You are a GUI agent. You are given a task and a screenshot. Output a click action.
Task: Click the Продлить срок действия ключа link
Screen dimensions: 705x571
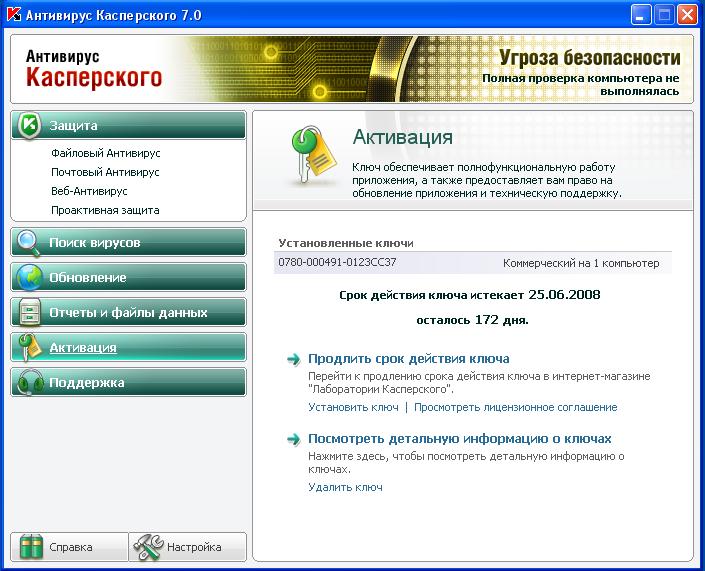pyautogui.click(x=408, y=359)
